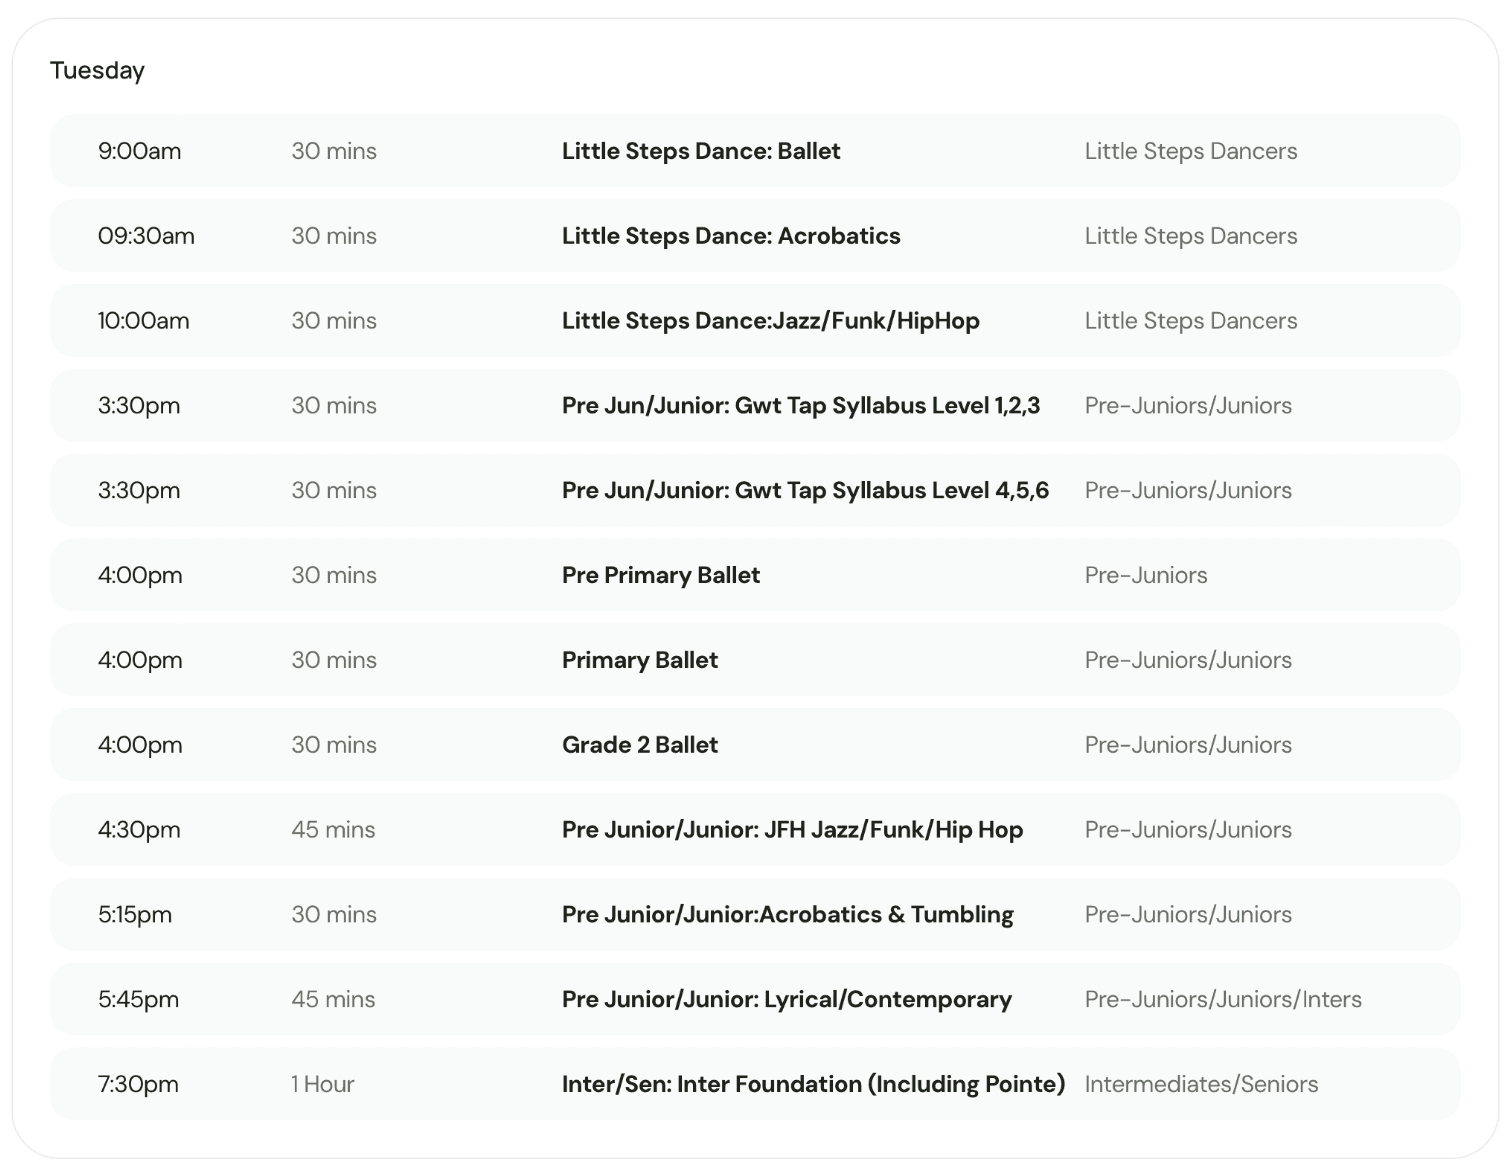The width and height of the screenshot is (1510, 1170).
Task: Select Pre Junior/Junior: Lyrical/Contemporary class
Action: point(787,999)
